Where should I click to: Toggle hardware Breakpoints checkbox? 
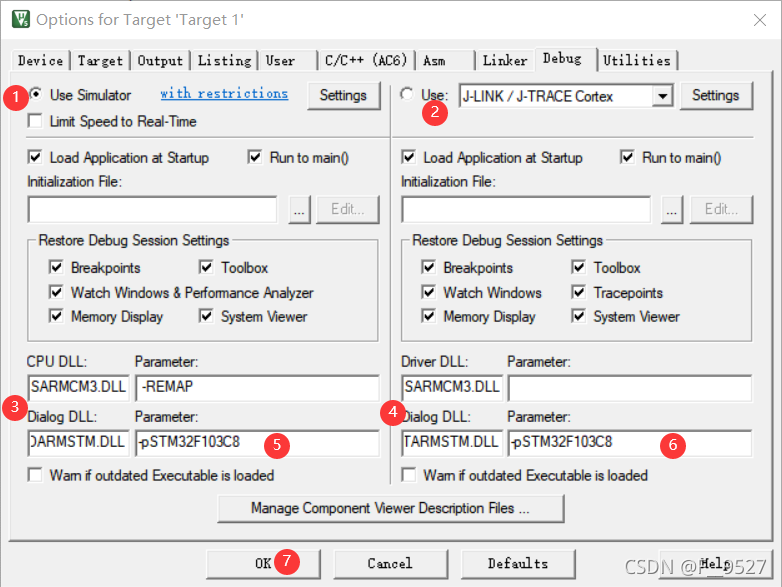point(428,267)
